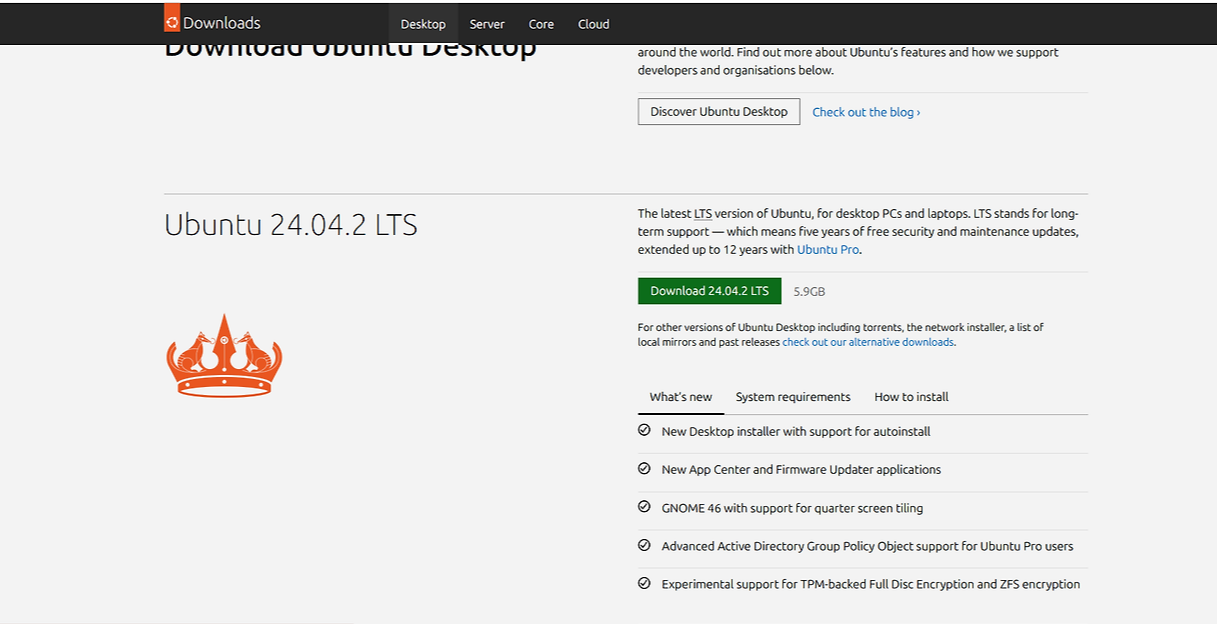Click the Ubuntu 24.04.2 LTS heading
1217x624 pixels.
291,225
